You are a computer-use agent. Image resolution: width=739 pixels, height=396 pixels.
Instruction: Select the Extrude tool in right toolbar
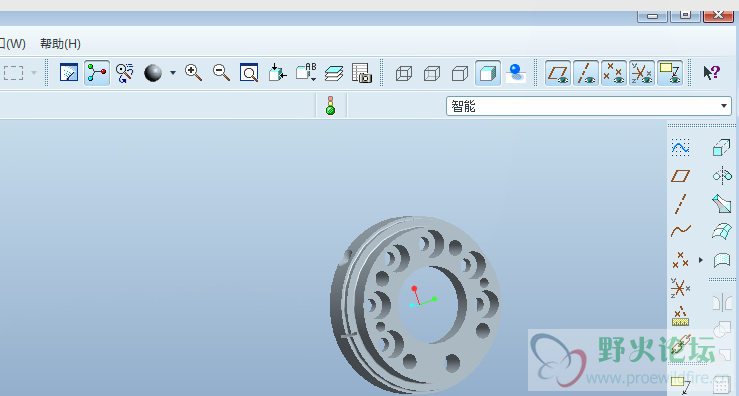point(722,148)
